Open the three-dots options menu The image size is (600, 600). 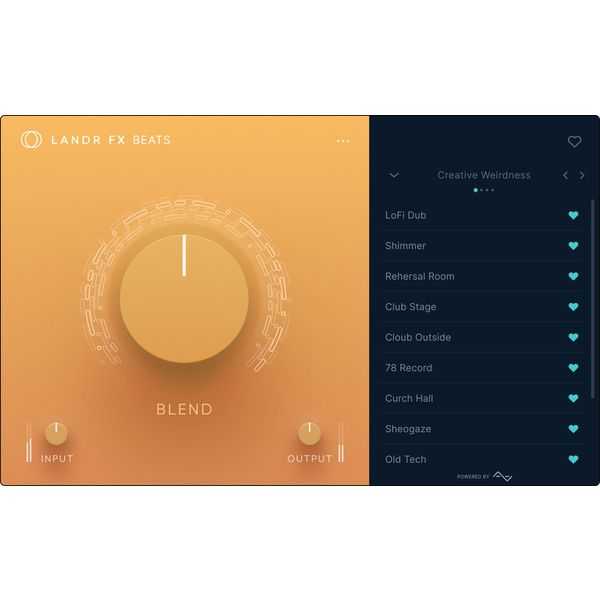tap(343, 141)
